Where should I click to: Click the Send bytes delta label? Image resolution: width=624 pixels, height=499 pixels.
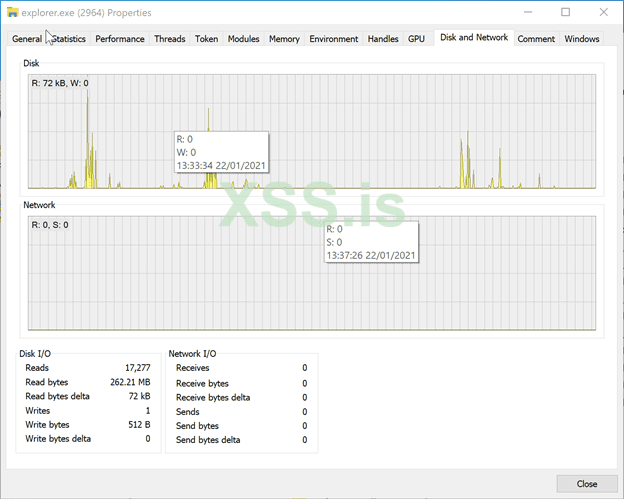pyautogui.click(x=208, y=440)
